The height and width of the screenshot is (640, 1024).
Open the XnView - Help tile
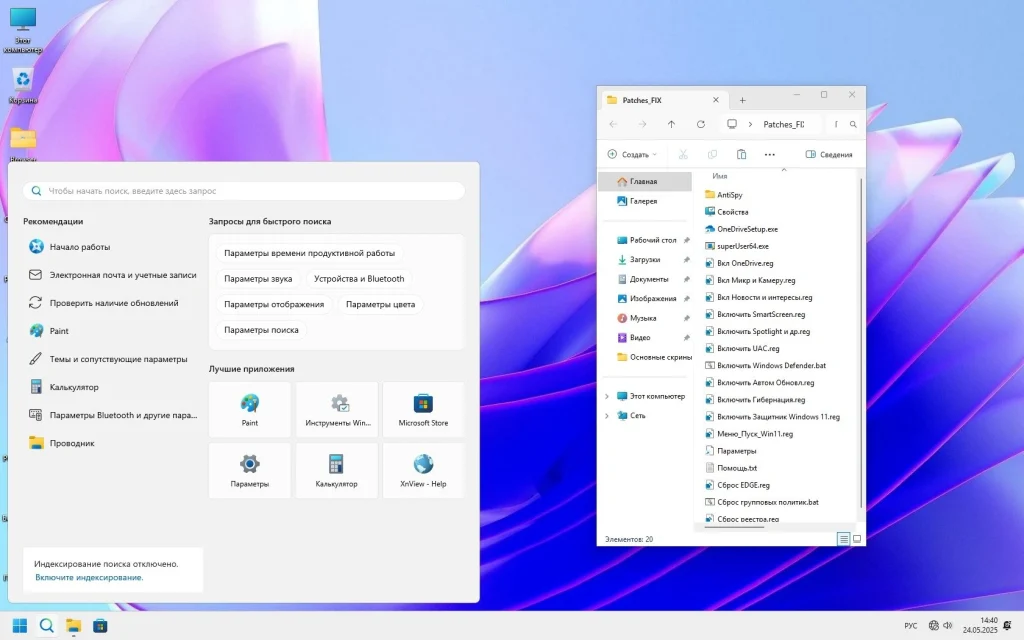(x=423, y=470)
